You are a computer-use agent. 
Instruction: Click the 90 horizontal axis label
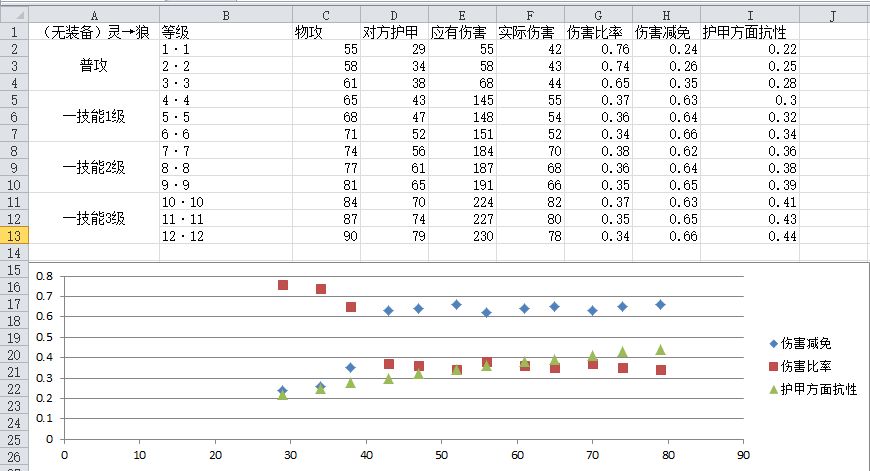click(743, 455)
